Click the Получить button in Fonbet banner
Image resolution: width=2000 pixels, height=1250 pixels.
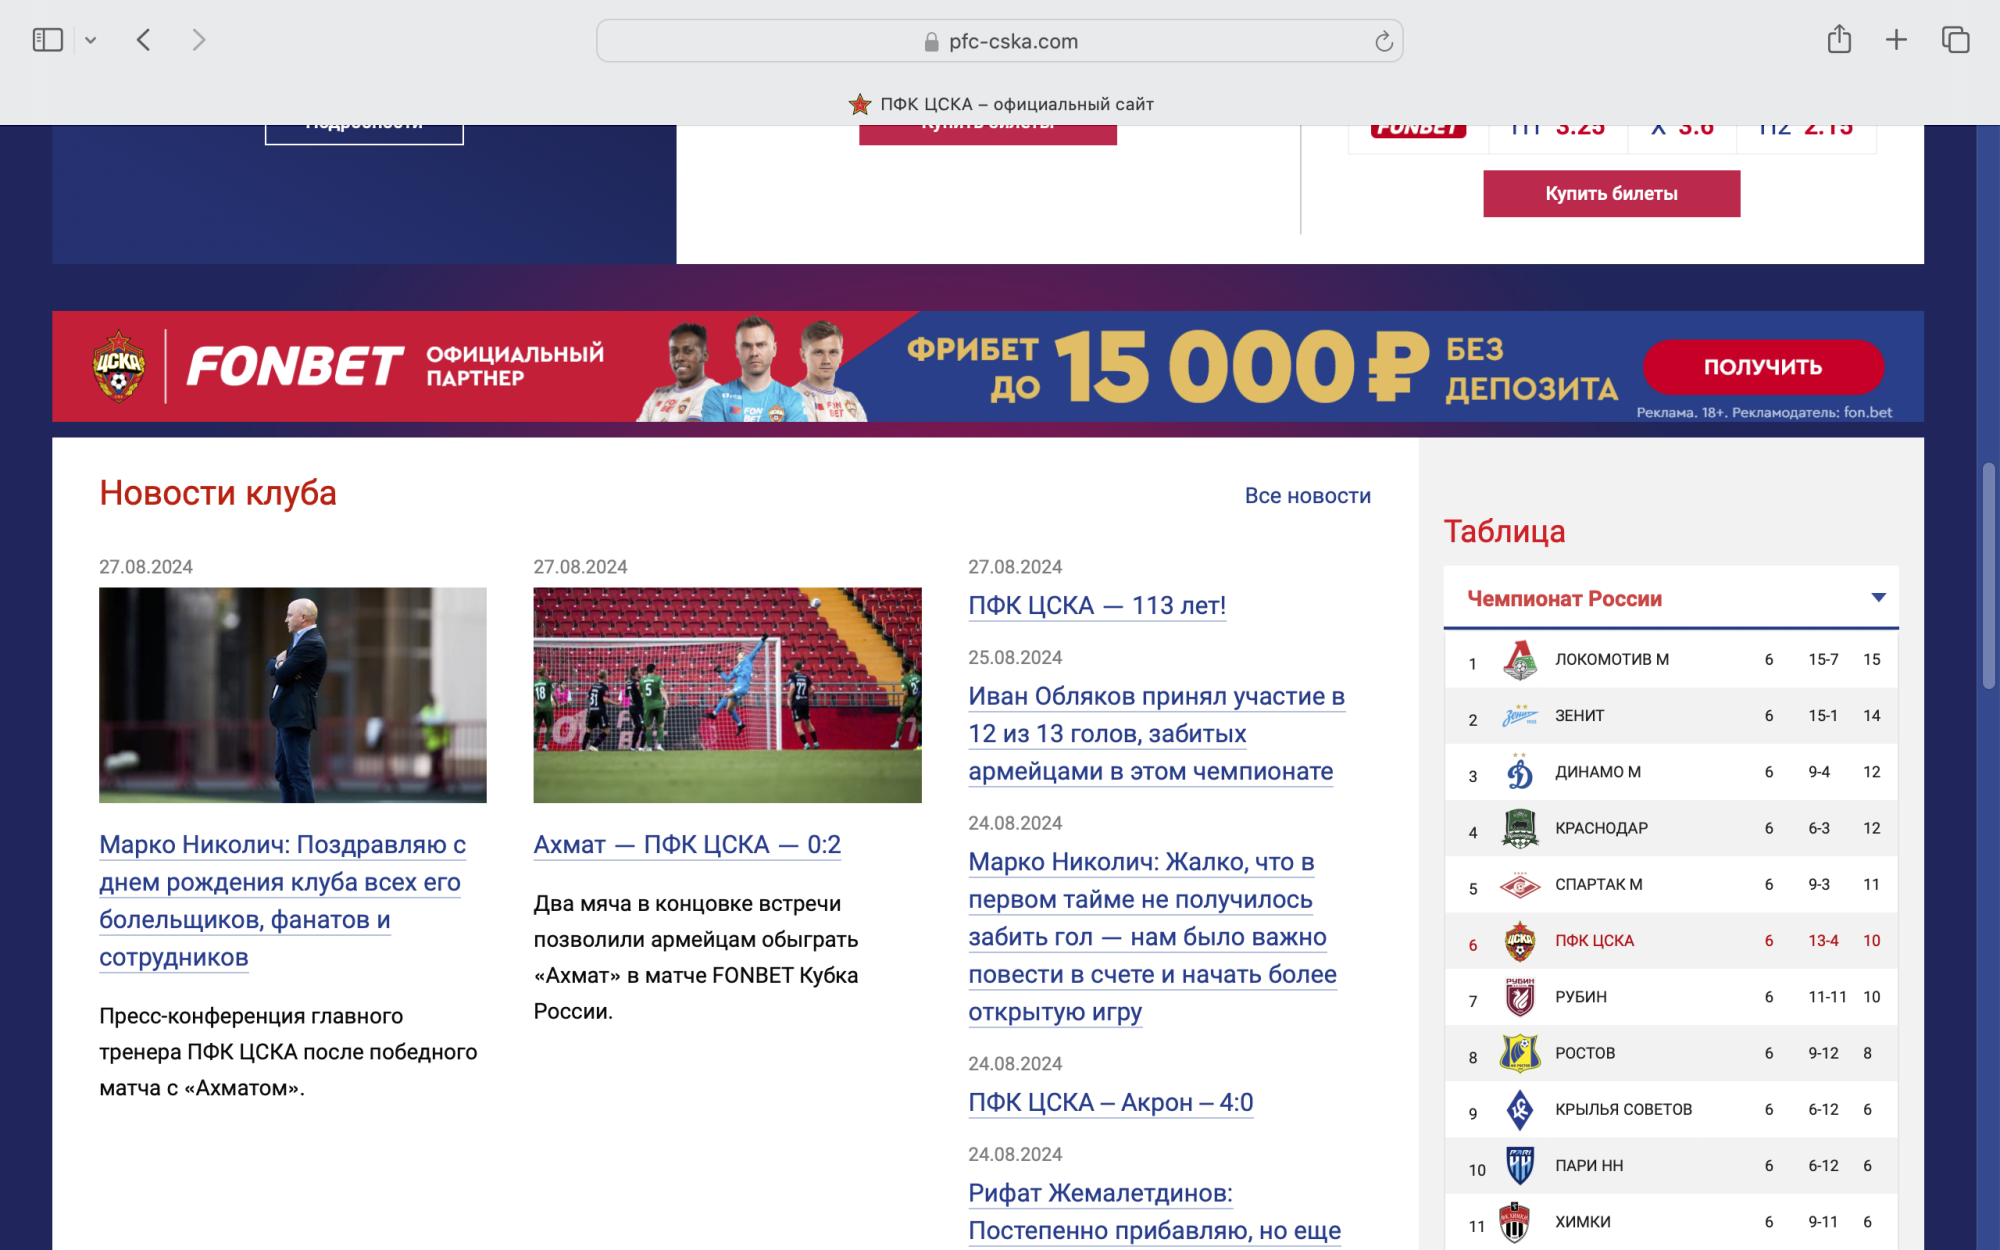click(1763, 367)
